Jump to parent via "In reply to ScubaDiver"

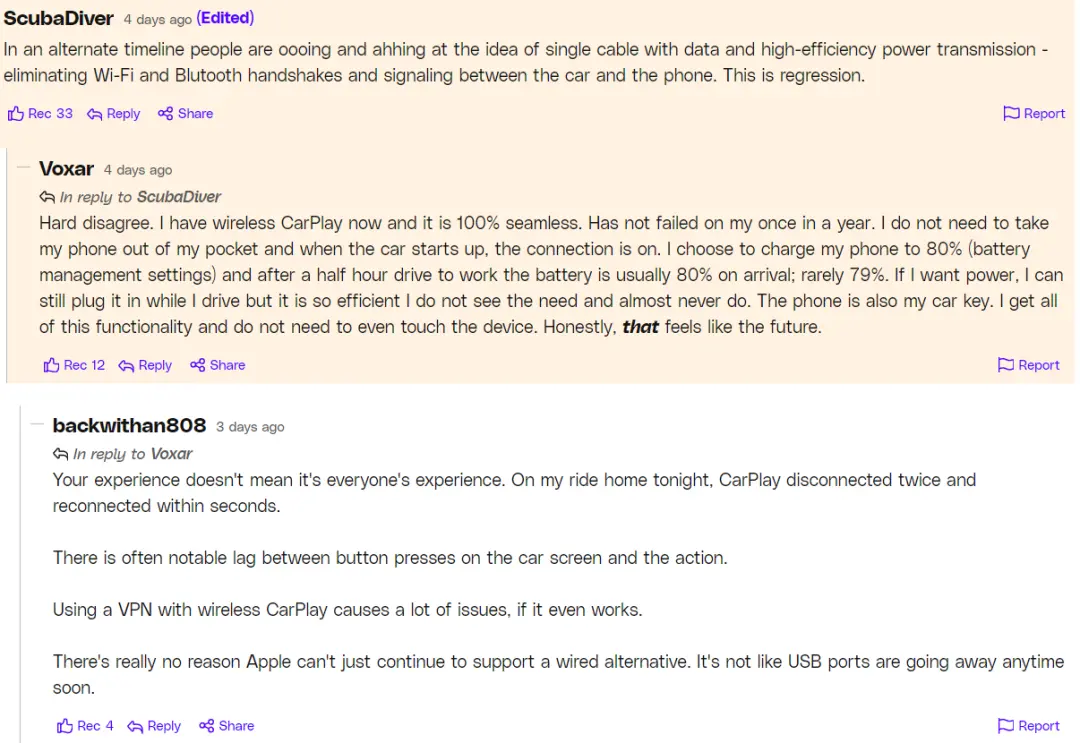tap(140, 197)
